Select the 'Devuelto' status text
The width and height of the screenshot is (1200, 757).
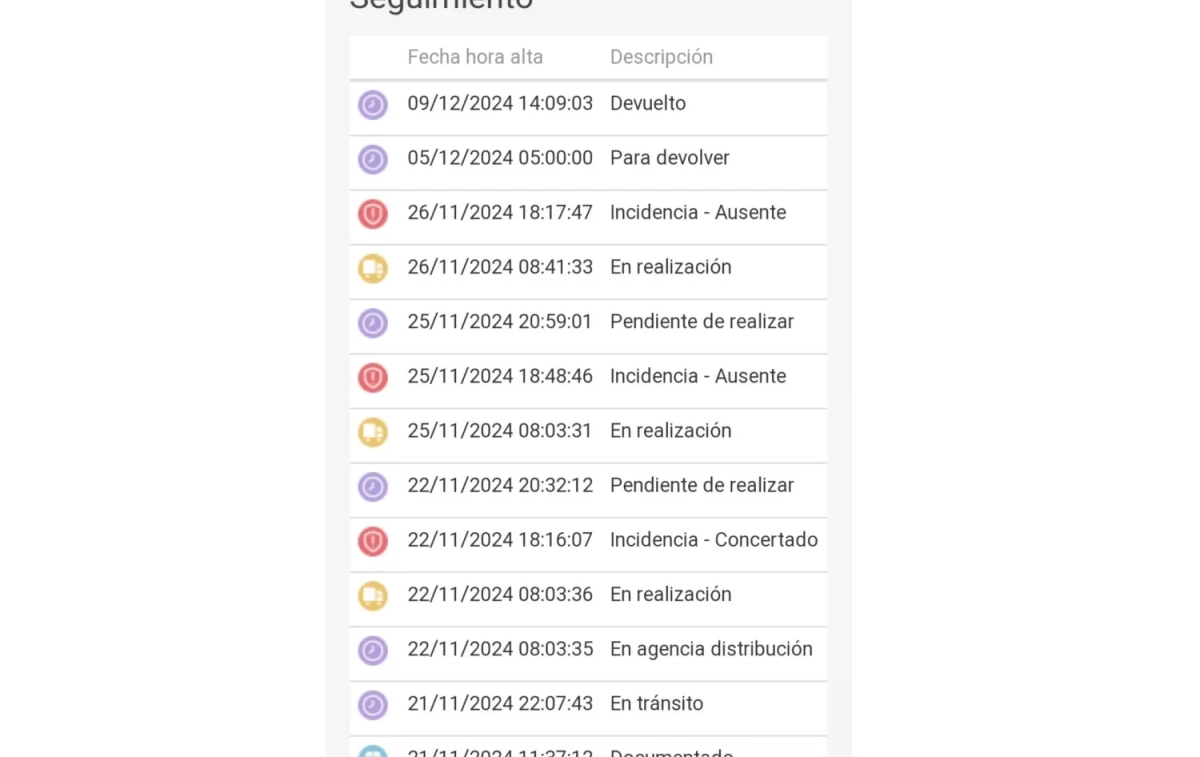click(x=648, y=103)
